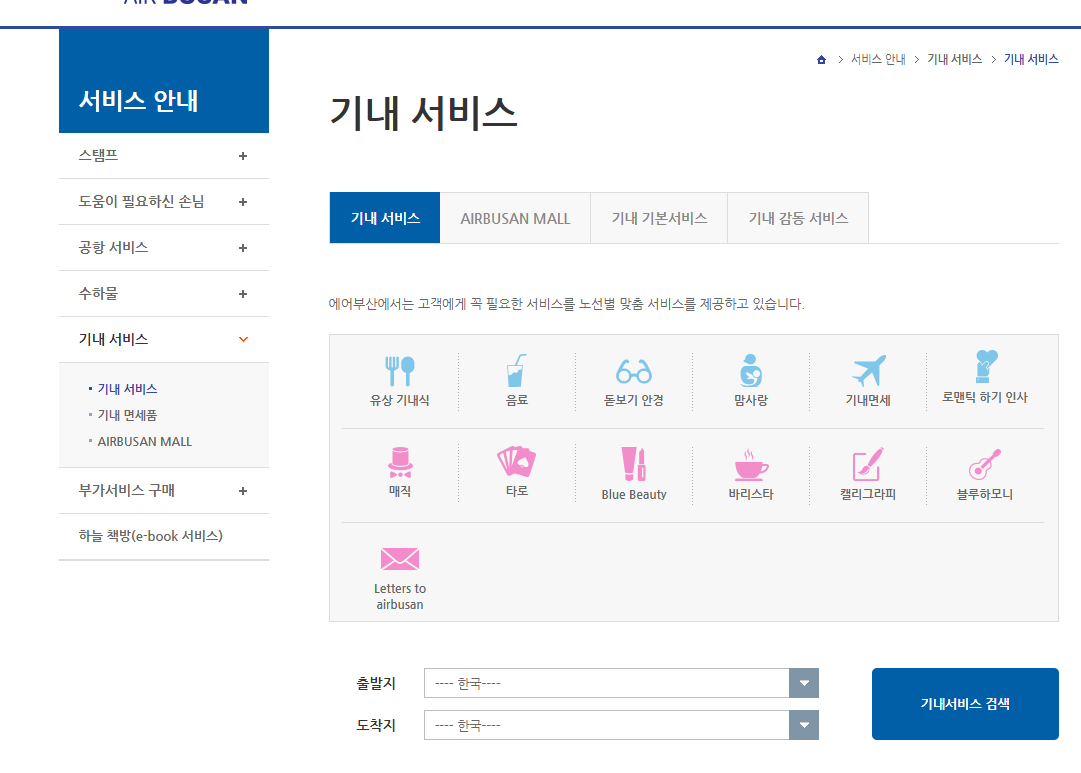Image resolution: width=1081 pixels, height=773 pixels.
Task: Select the 블루하모니 guitar icon
Action: (984, 464)
